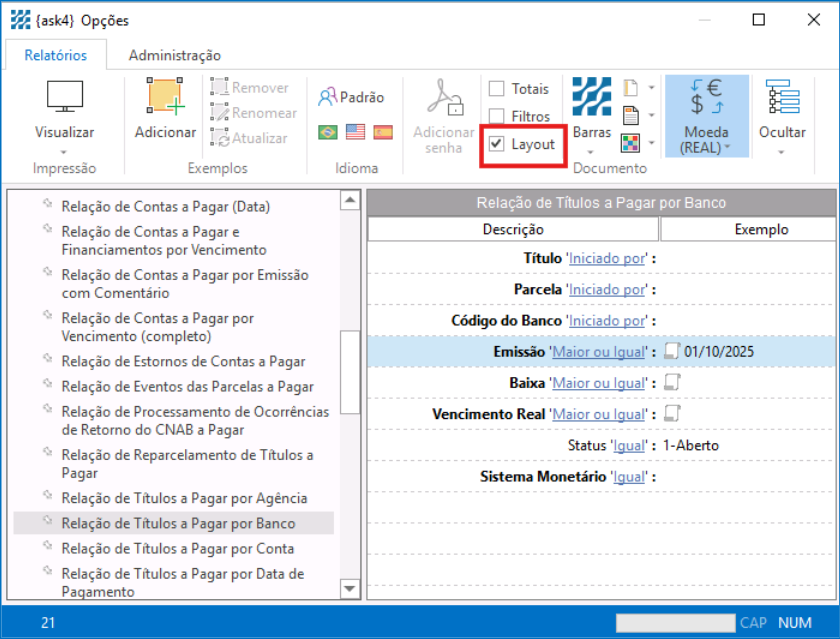The width and height of the screenshot is (840, 639).
Task: Click the Visualizar monitor icon
Action: point(64,98)
